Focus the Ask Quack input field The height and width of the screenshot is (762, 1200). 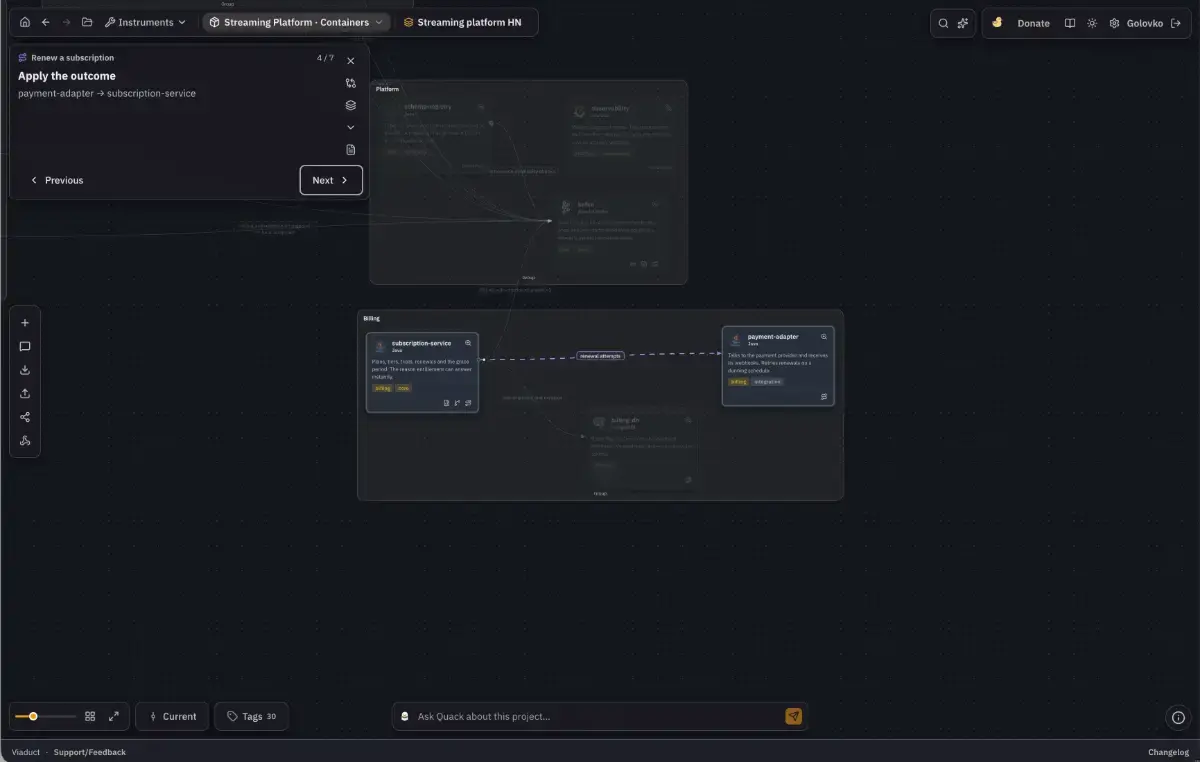(x=598, y=716)
